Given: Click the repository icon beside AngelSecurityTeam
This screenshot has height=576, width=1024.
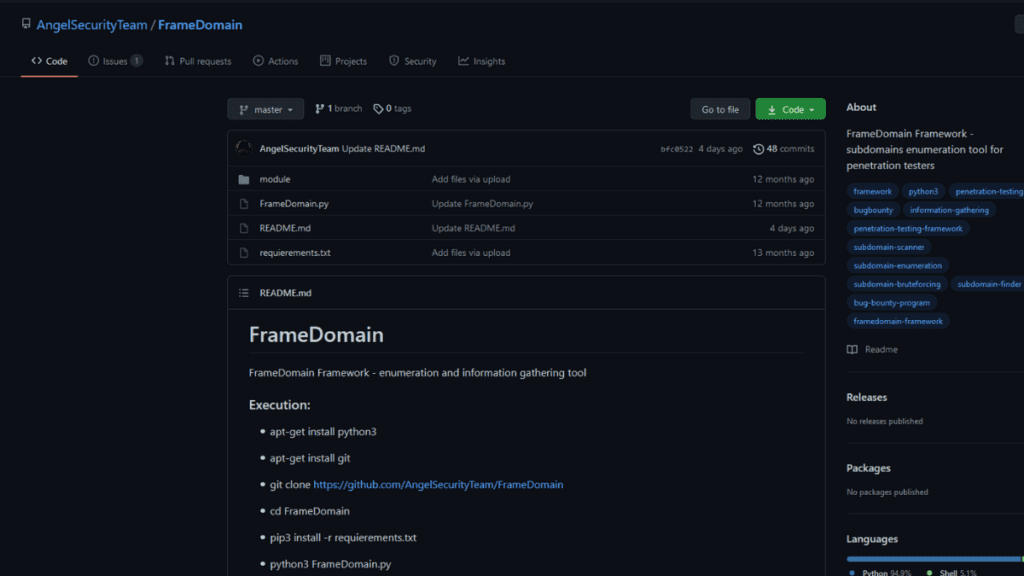Looking at the screenshot, I should coord(26,24).
